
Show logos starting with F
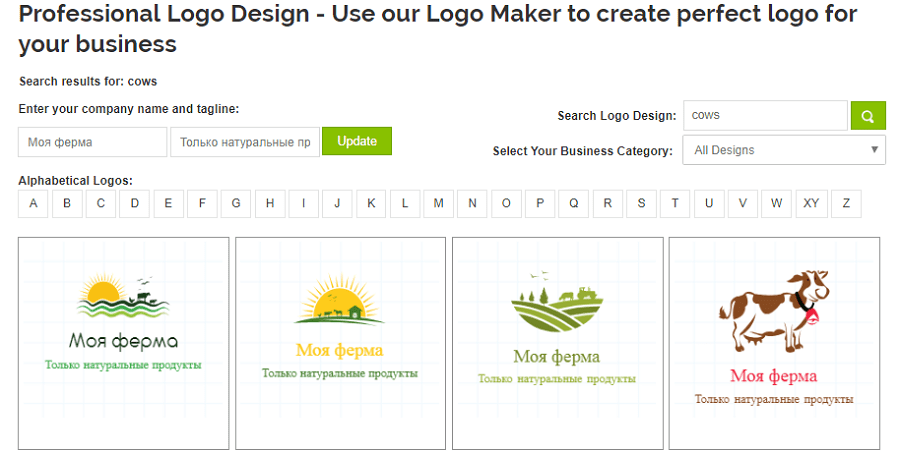point(202,203)
